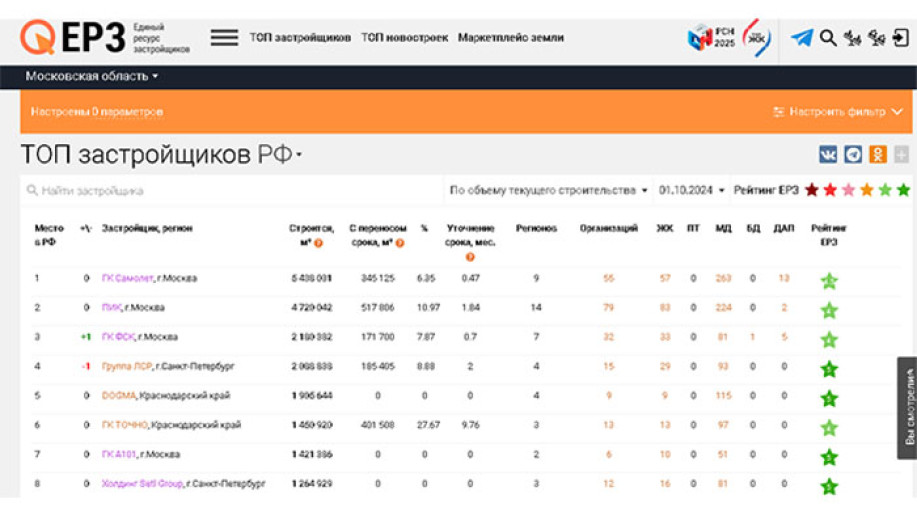Click the info icon next to 'Строится, м²'
The image size is (917, 516).
319,243
